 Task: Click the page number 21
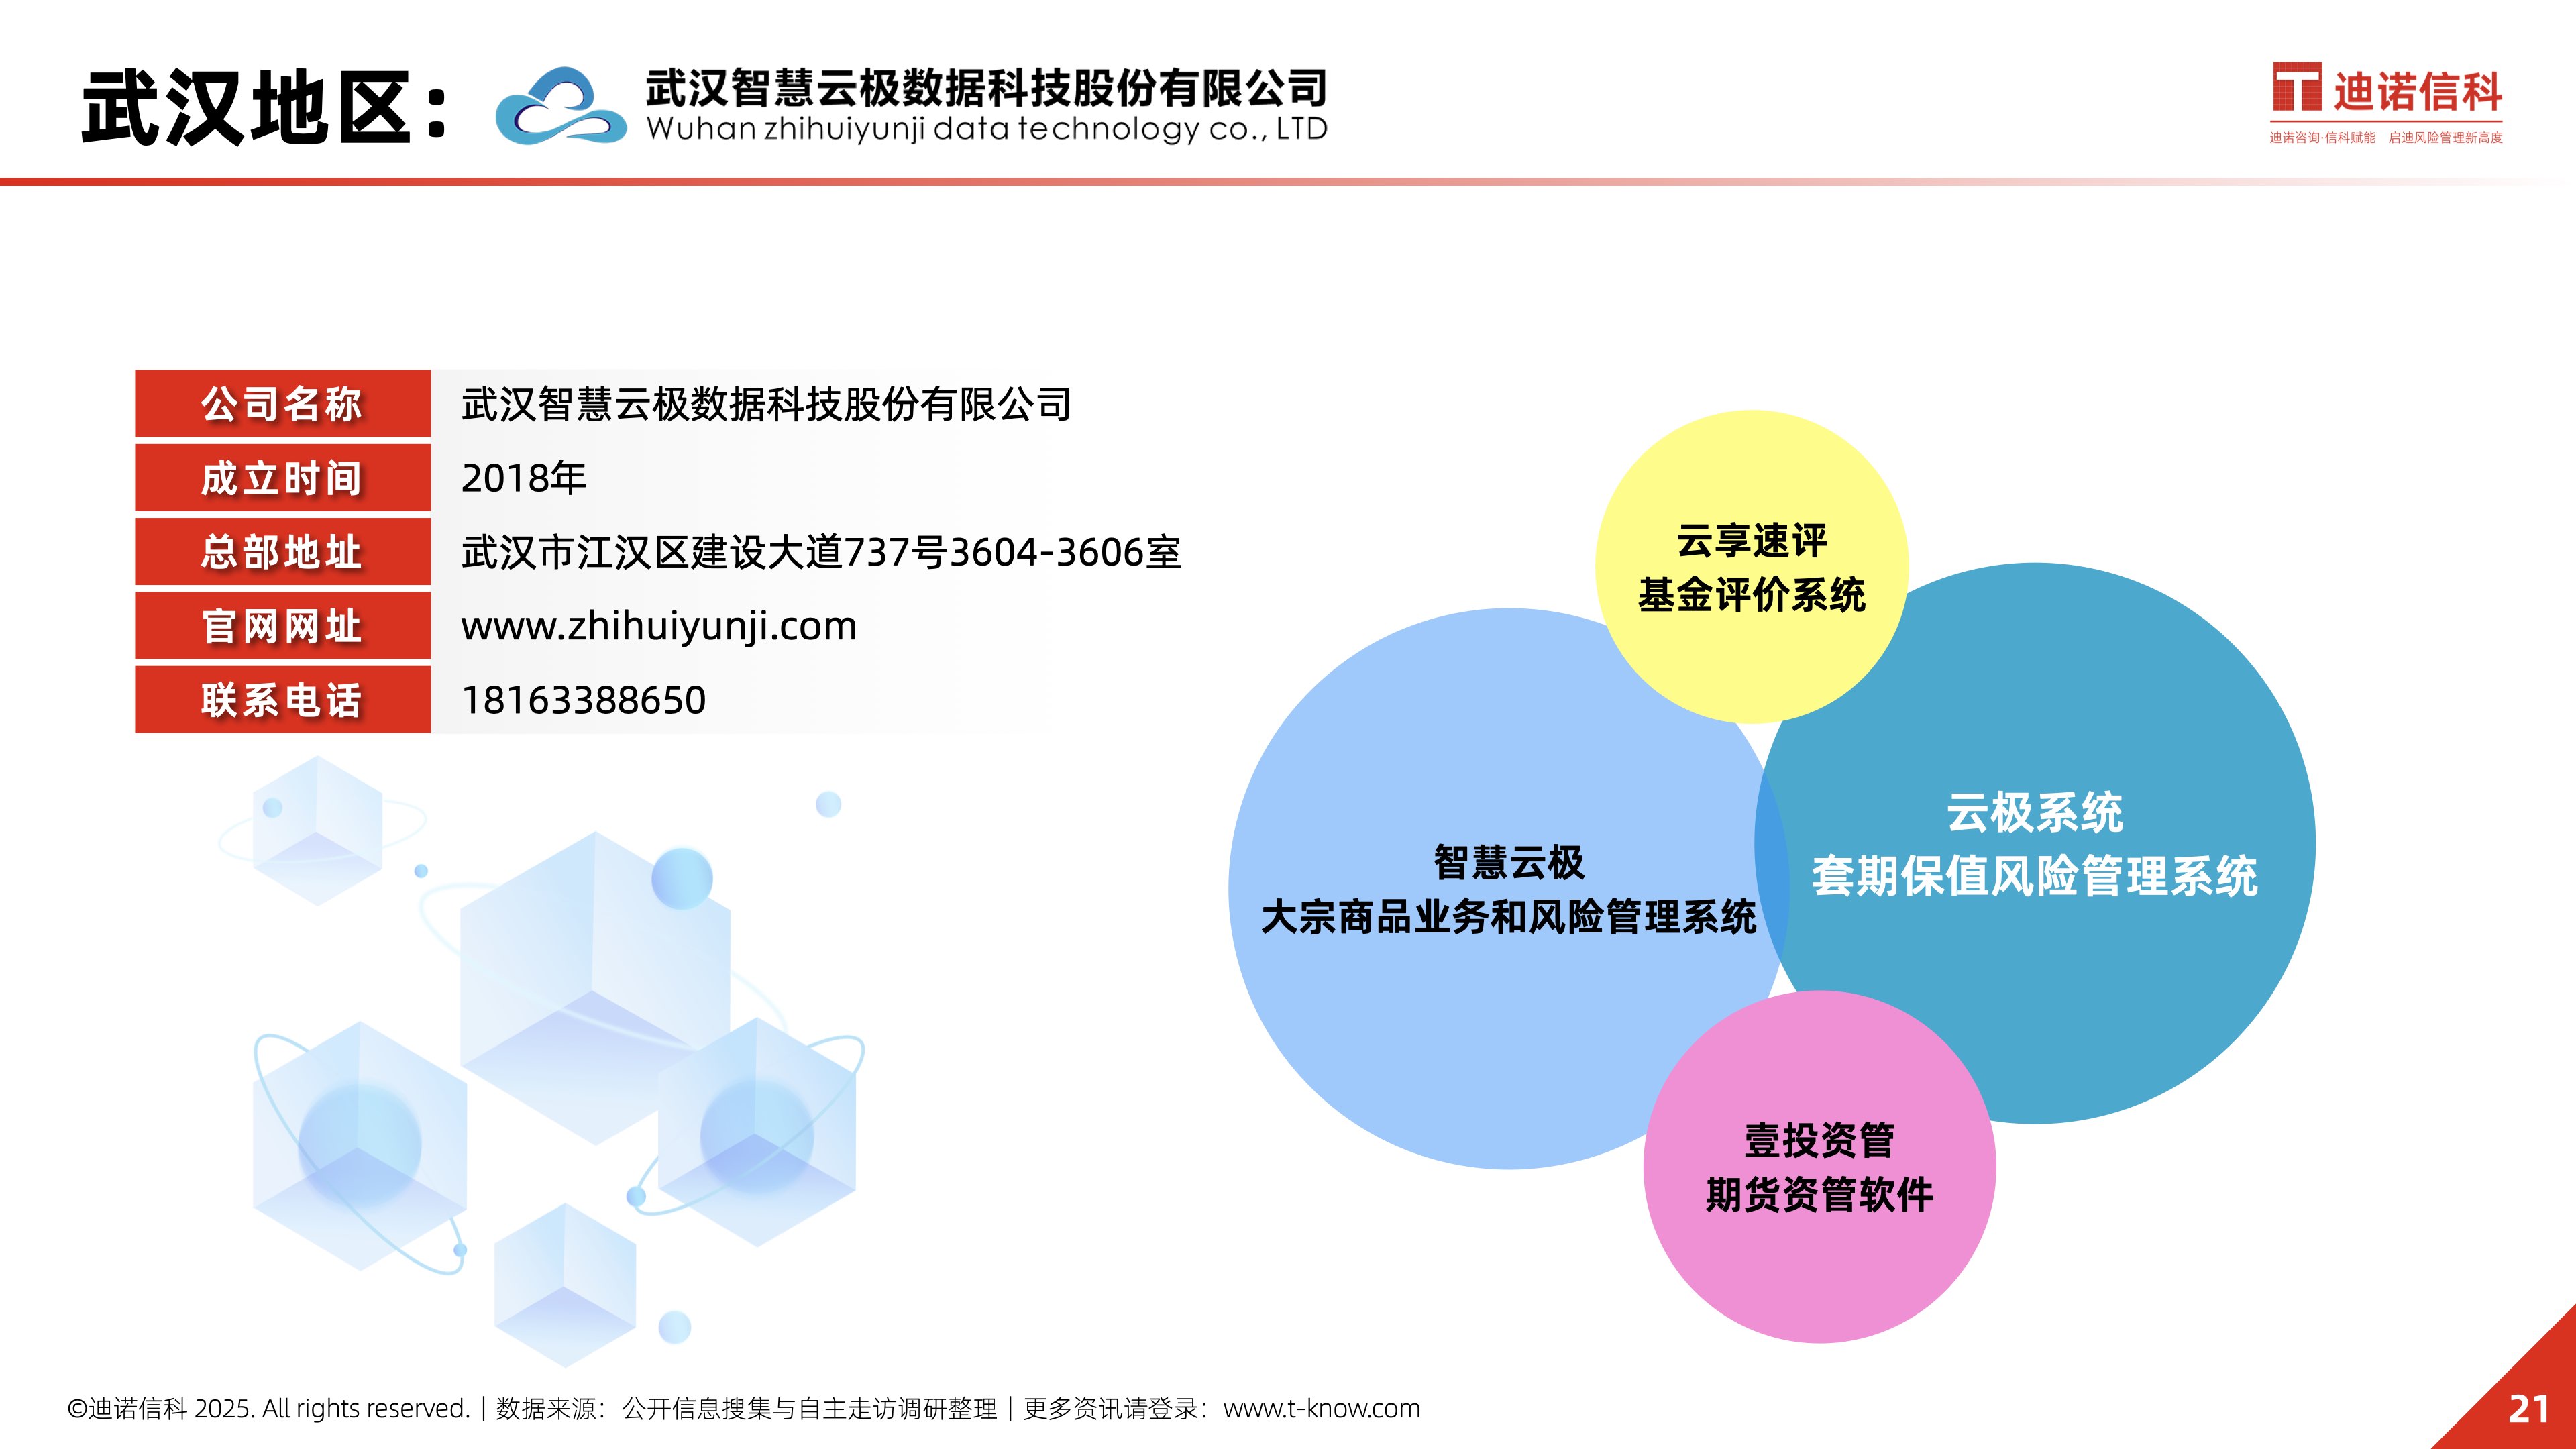(x=2529, y=1409)
